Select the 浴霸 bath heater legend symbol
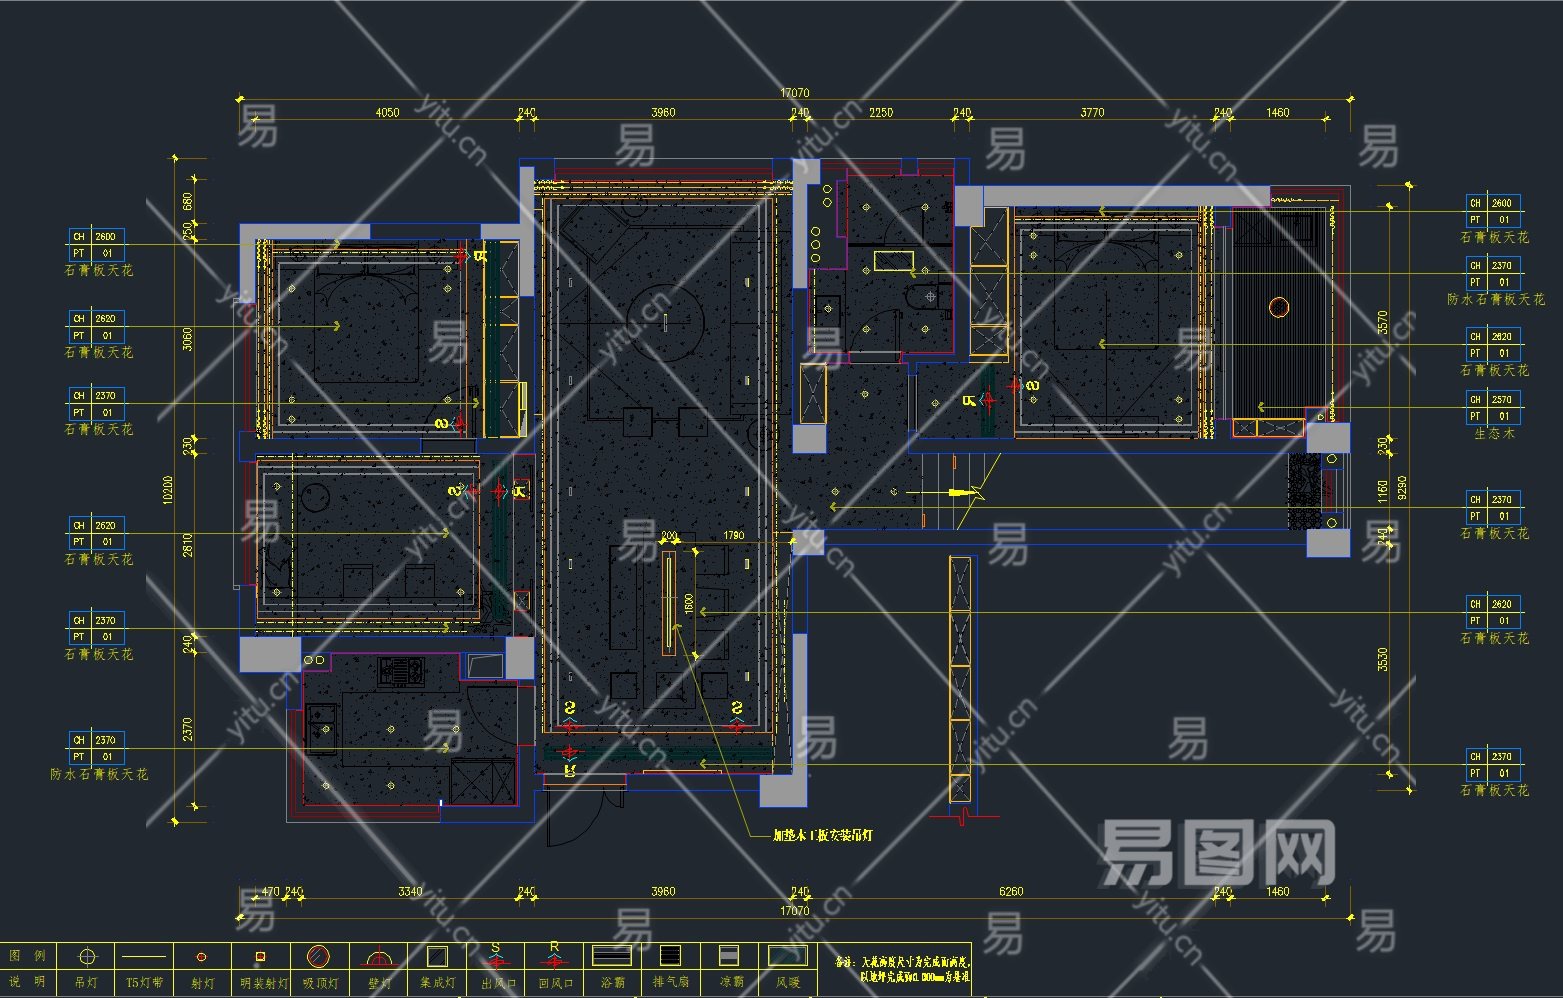1563x998 pixels. click(612, 956)
